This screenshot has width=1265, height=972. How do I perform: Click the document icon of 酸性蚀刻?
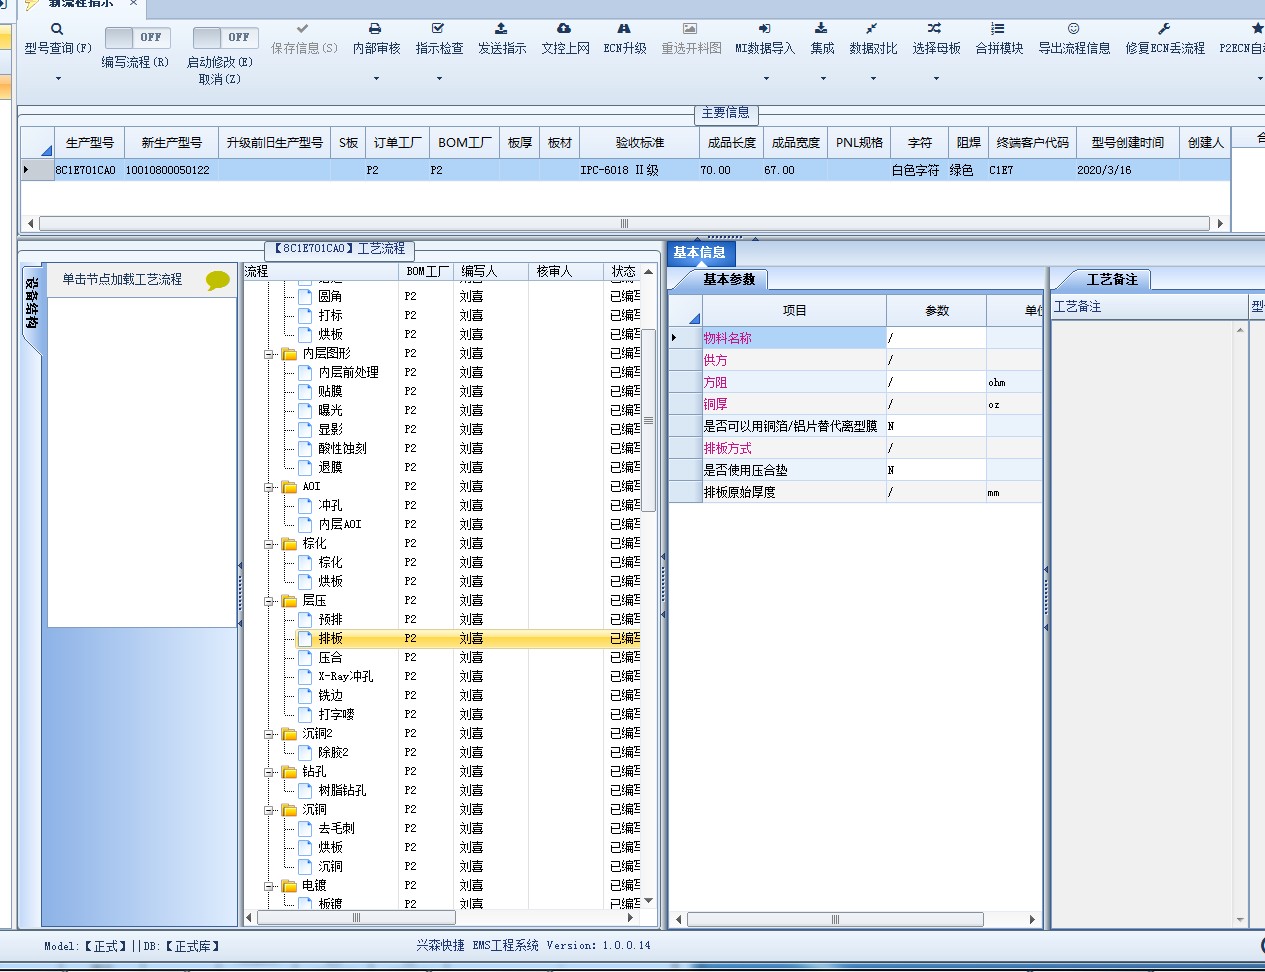306,448
